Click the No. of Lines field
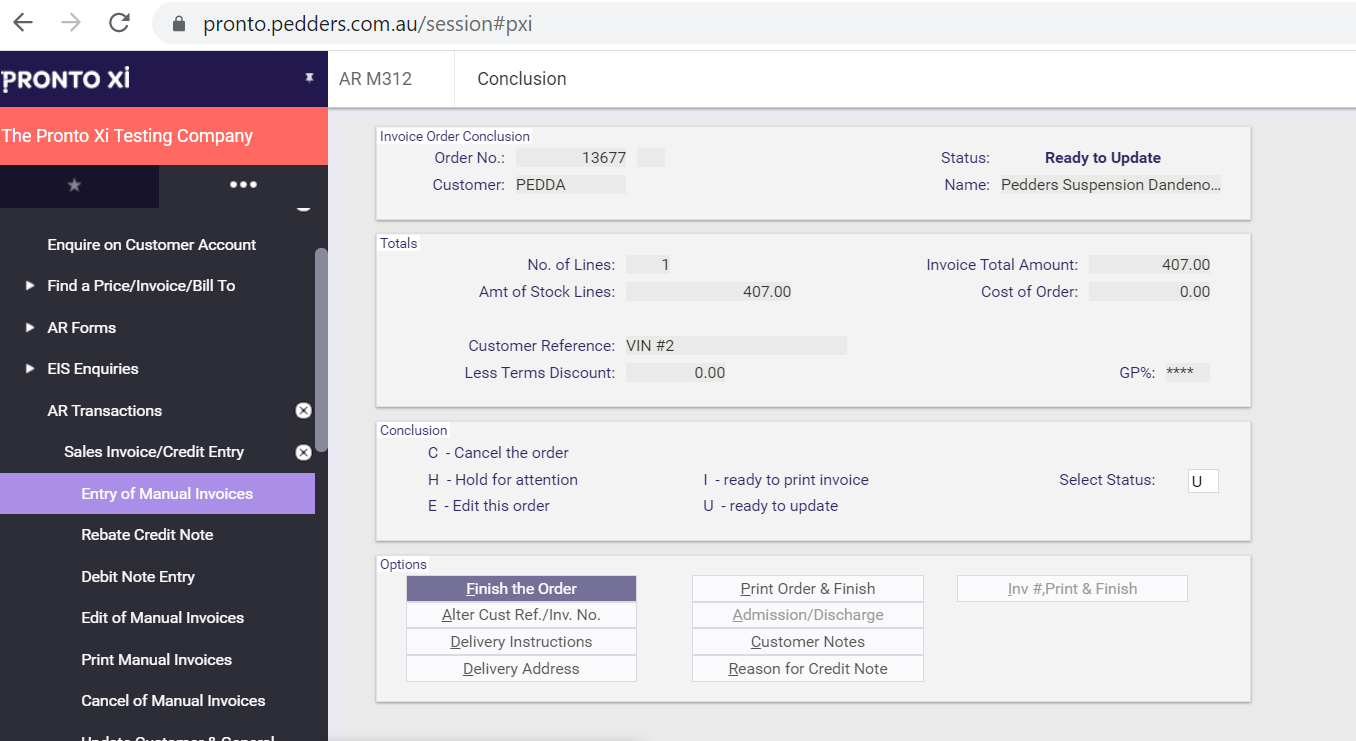 click(x=649, y=265)
